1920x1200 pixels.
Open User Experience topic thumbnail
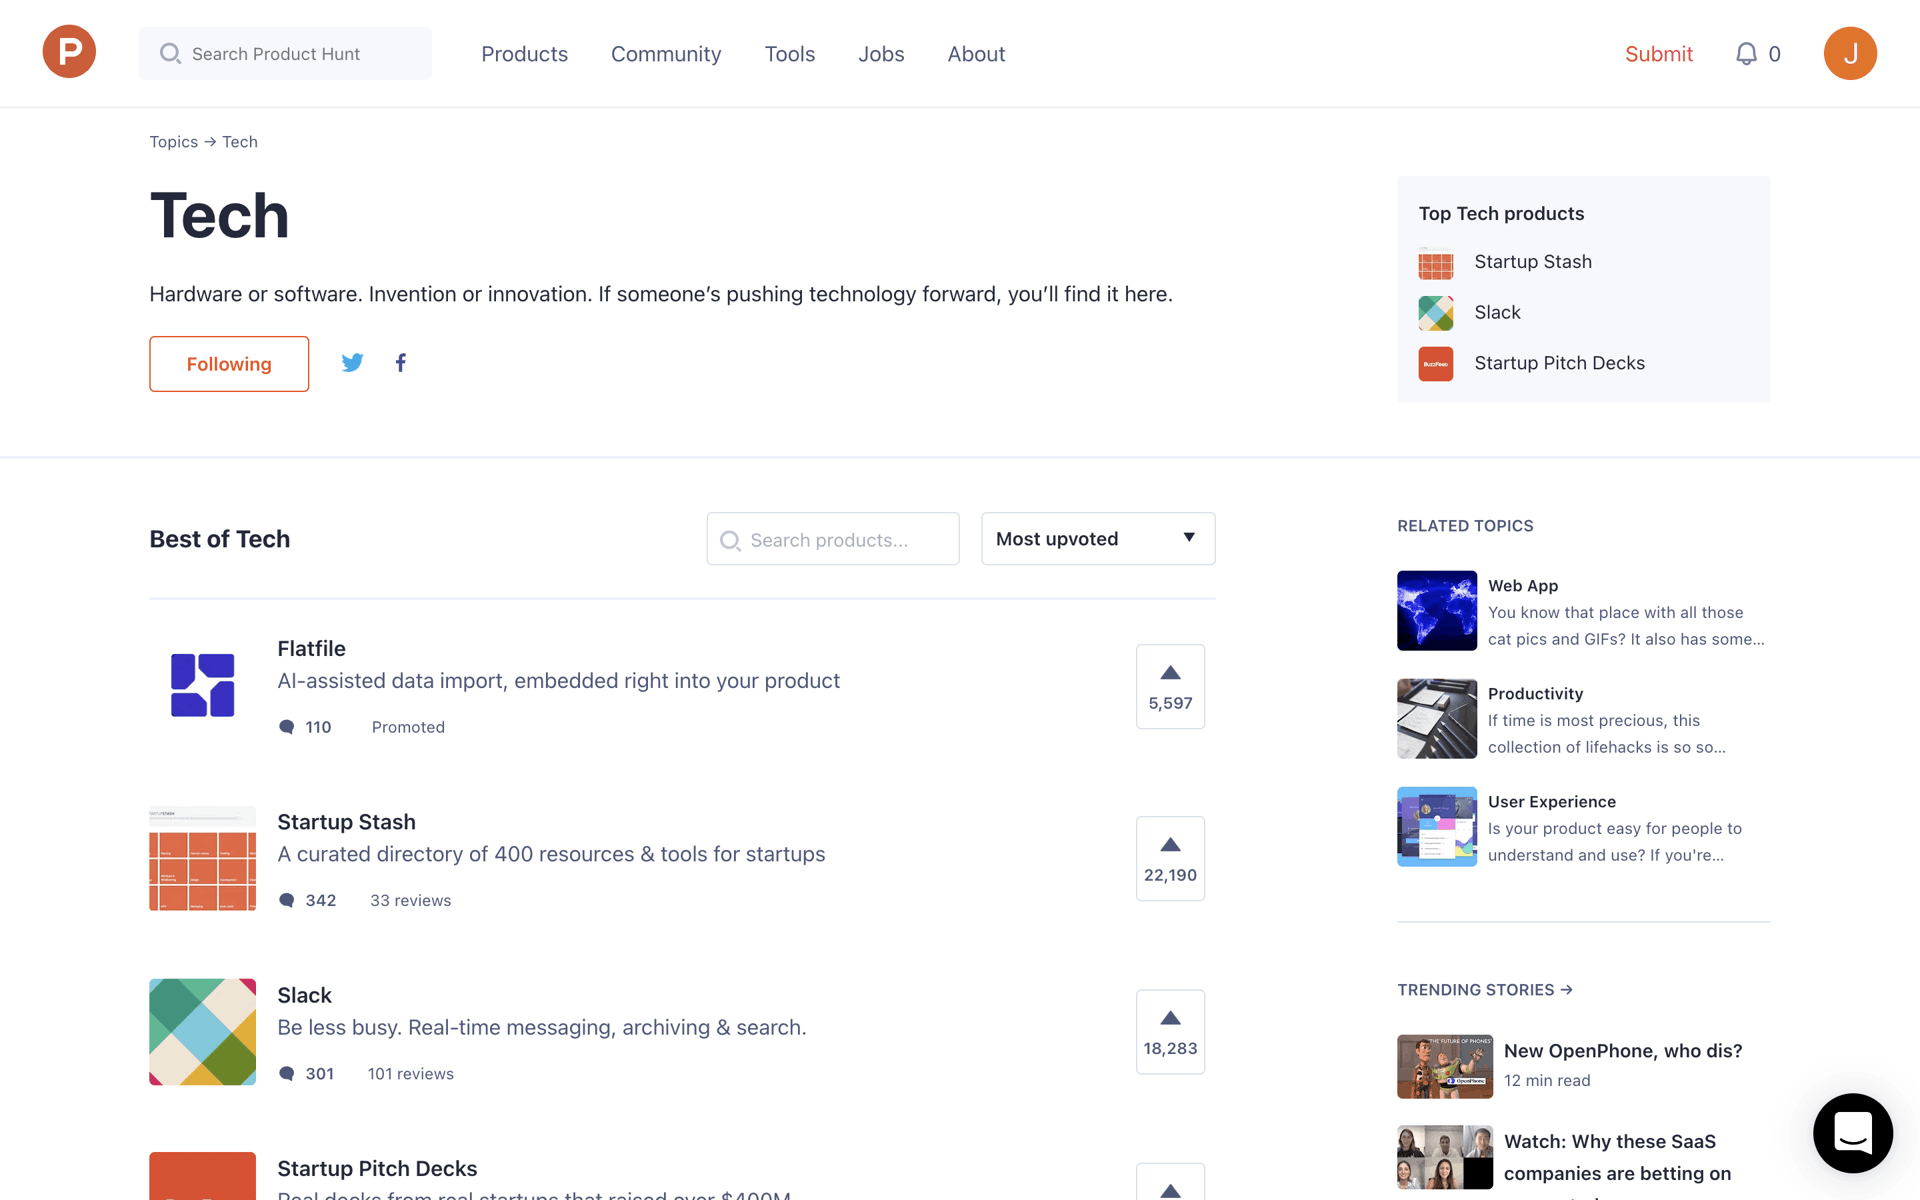(x=1437, y=827)
